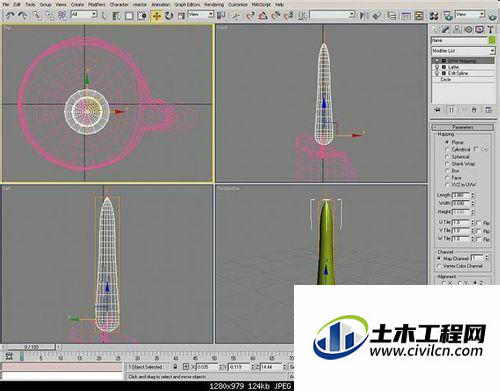Viewport: 500px width, 391px height.
Task: Click the Mirror tool icon
Action: (x=364, y=15)
